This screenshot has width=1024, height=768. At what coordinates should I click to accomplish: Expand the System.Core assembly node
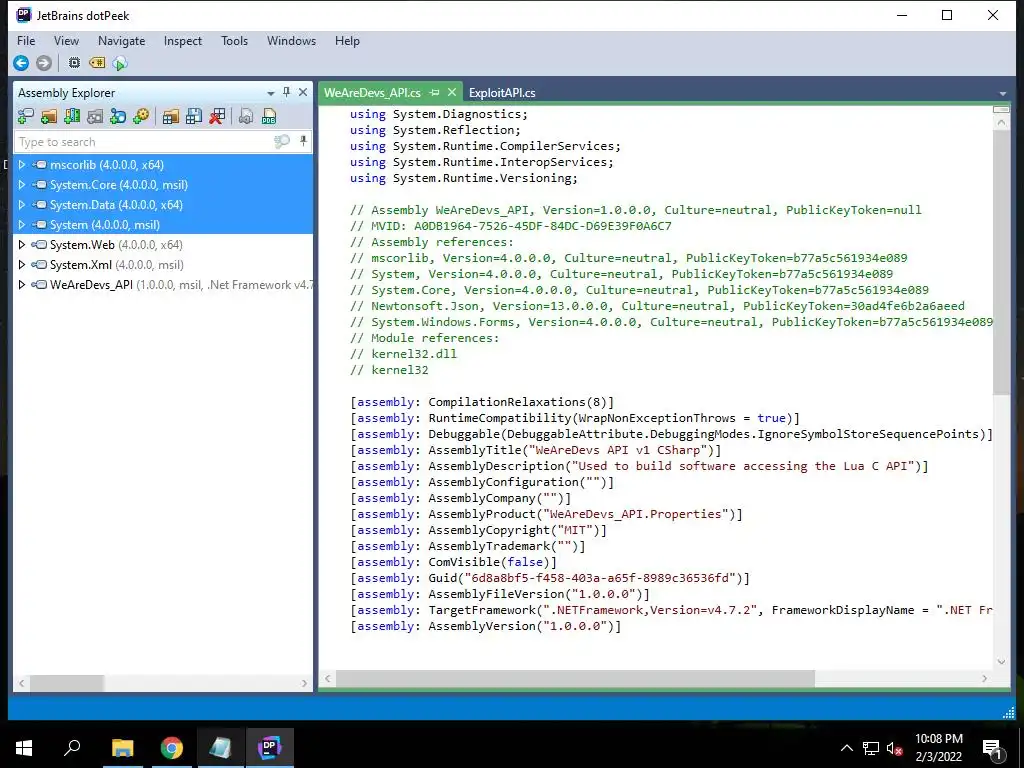coord(22,185)
